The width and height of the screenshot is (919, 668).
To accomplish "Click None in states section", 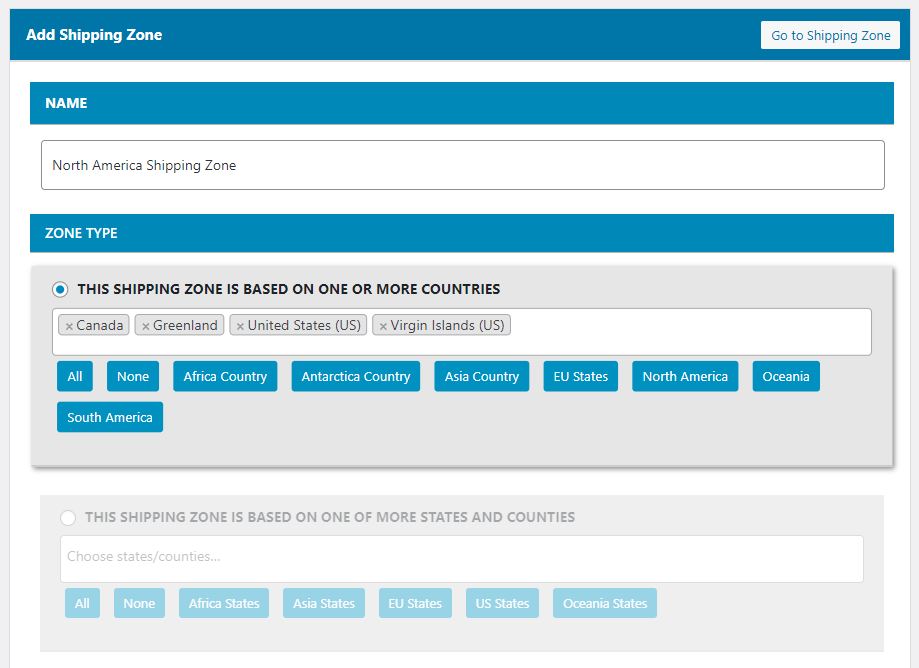I will [139, 603].
